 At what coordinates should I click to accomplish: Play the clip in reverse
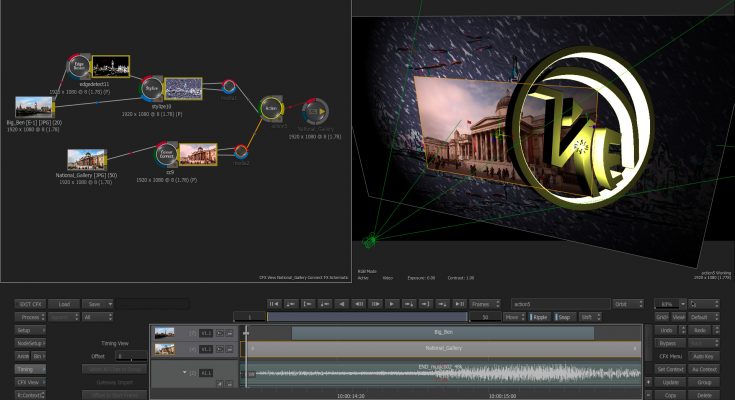[341, 304]
